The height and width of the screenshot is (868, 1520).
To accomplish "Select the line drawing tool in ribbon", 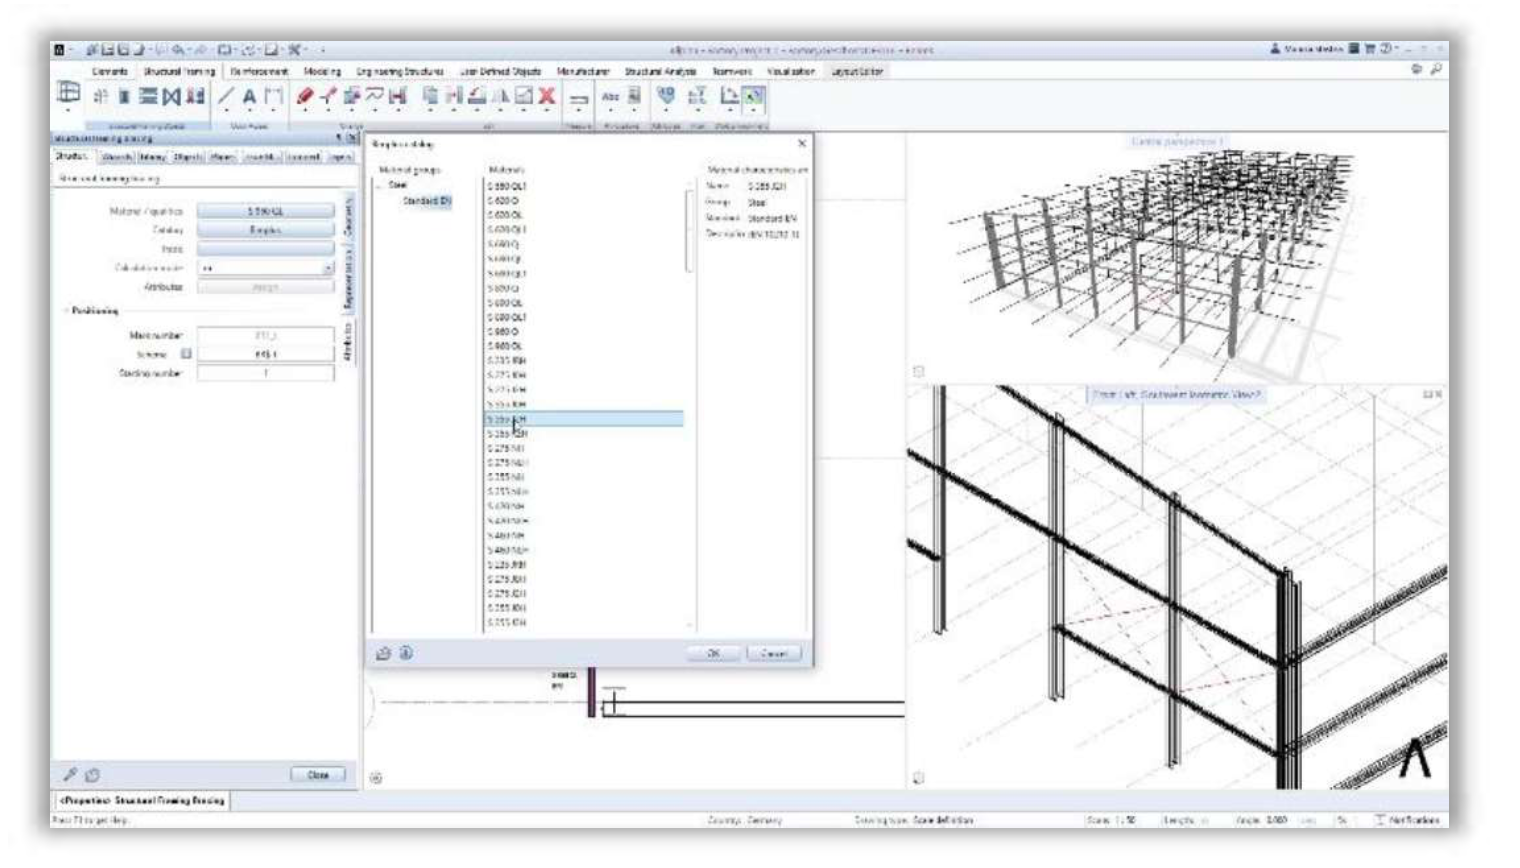I will pyautogui.click(x=226, y=96).
